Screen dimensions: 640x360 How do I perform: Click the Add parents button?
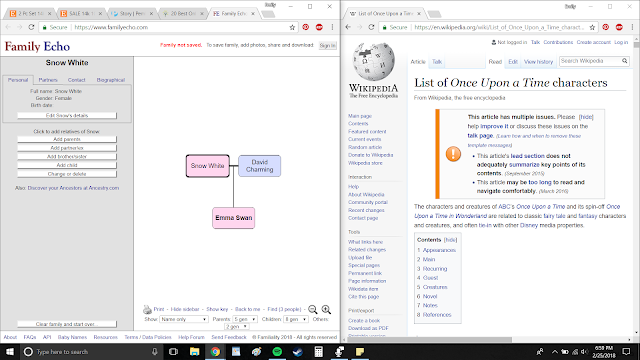coord(67,139)
